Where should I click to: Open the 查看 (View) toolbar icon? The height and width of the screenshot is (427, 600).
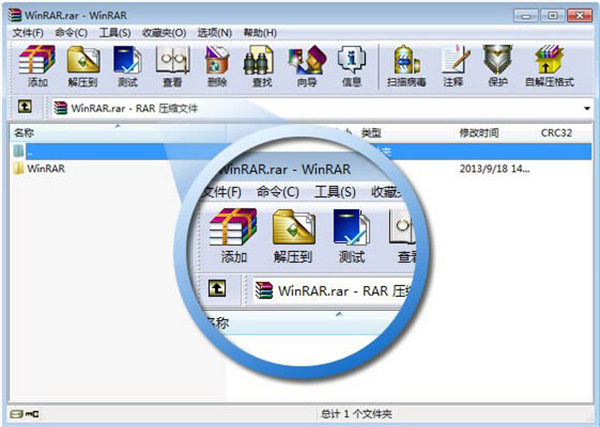coord(173,60)
